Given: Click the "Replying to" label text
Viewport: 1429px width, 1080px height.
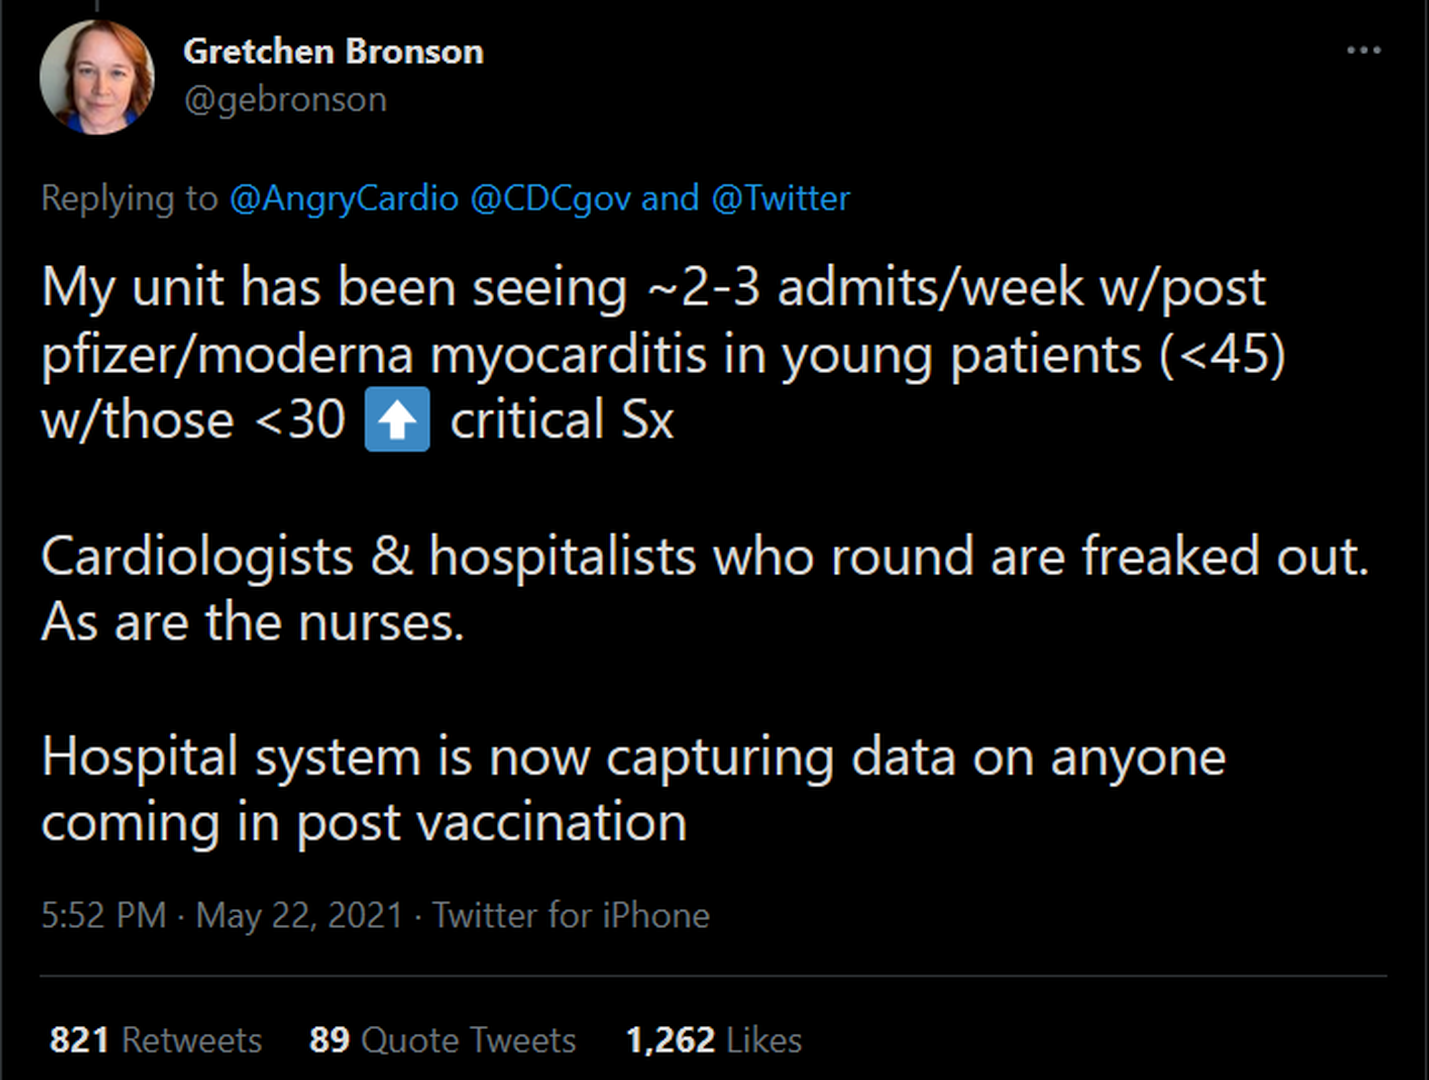Looking at the screenshot, I should pyautogui.click(x=129, y=198).
